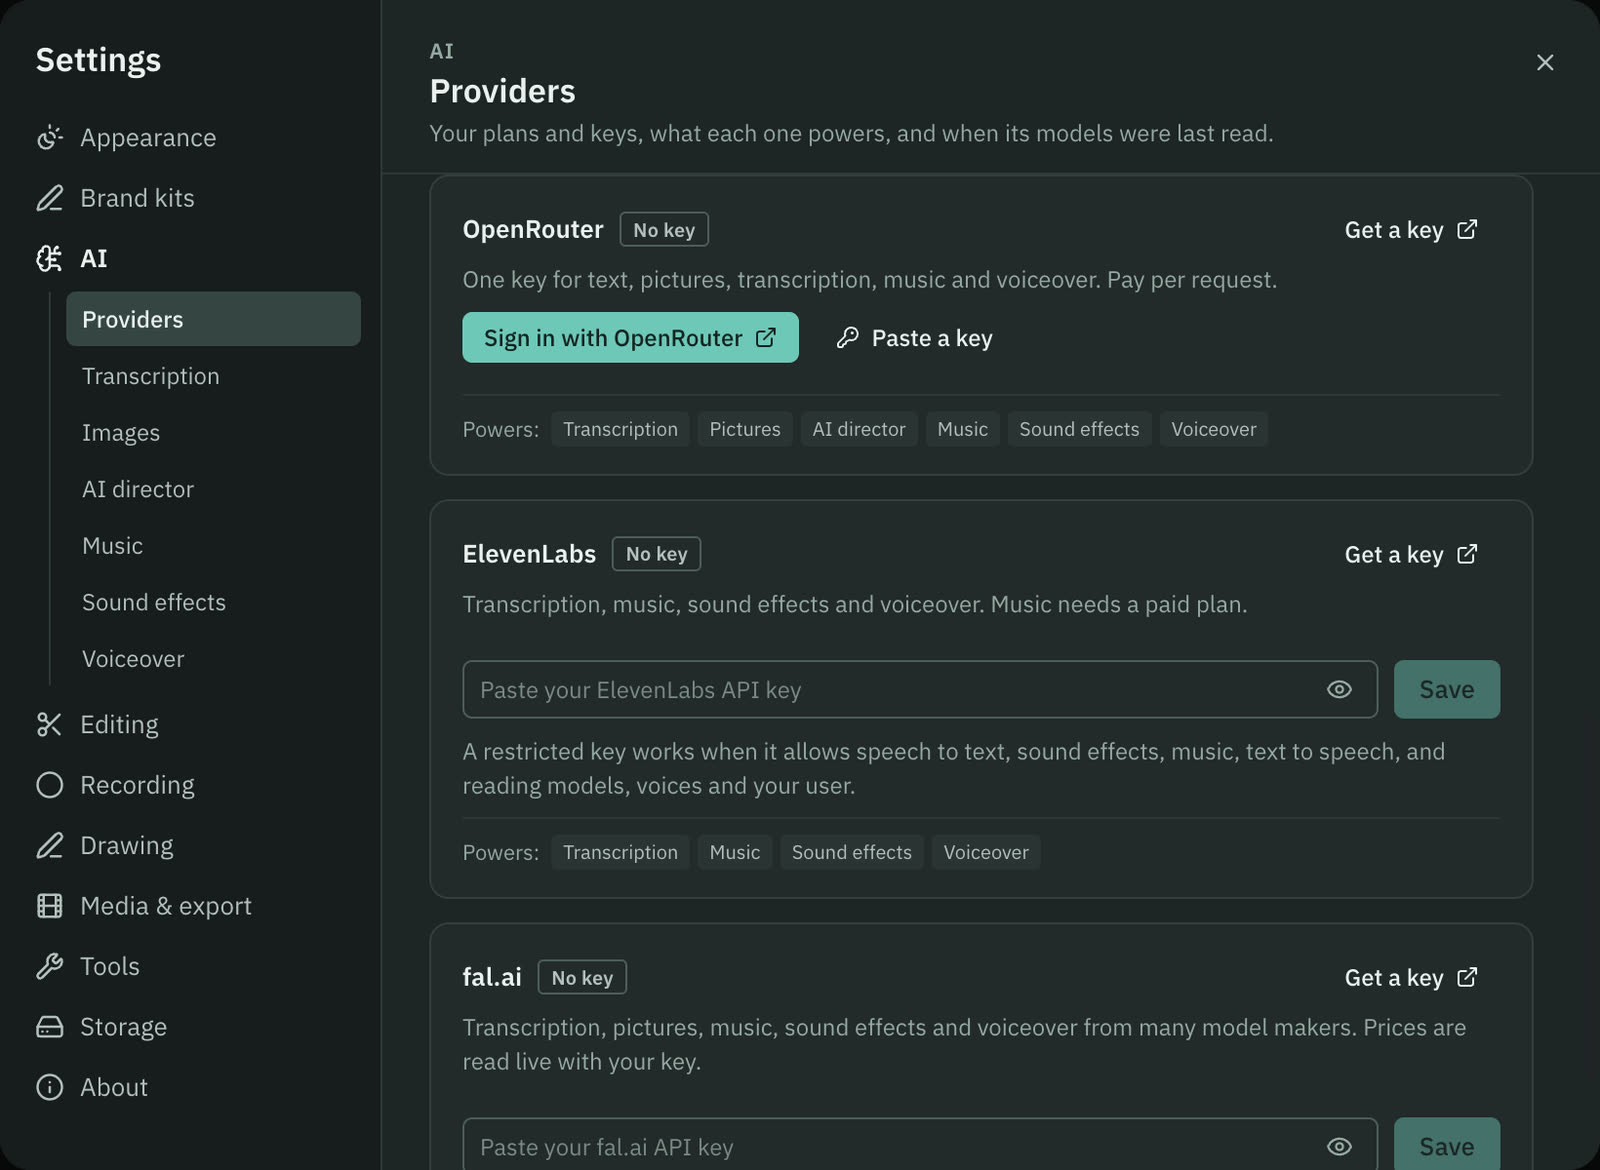Viewport: 1600px width, 1170px height.
Task: Click the OpenRouter provider title
Action: [533, 229]
